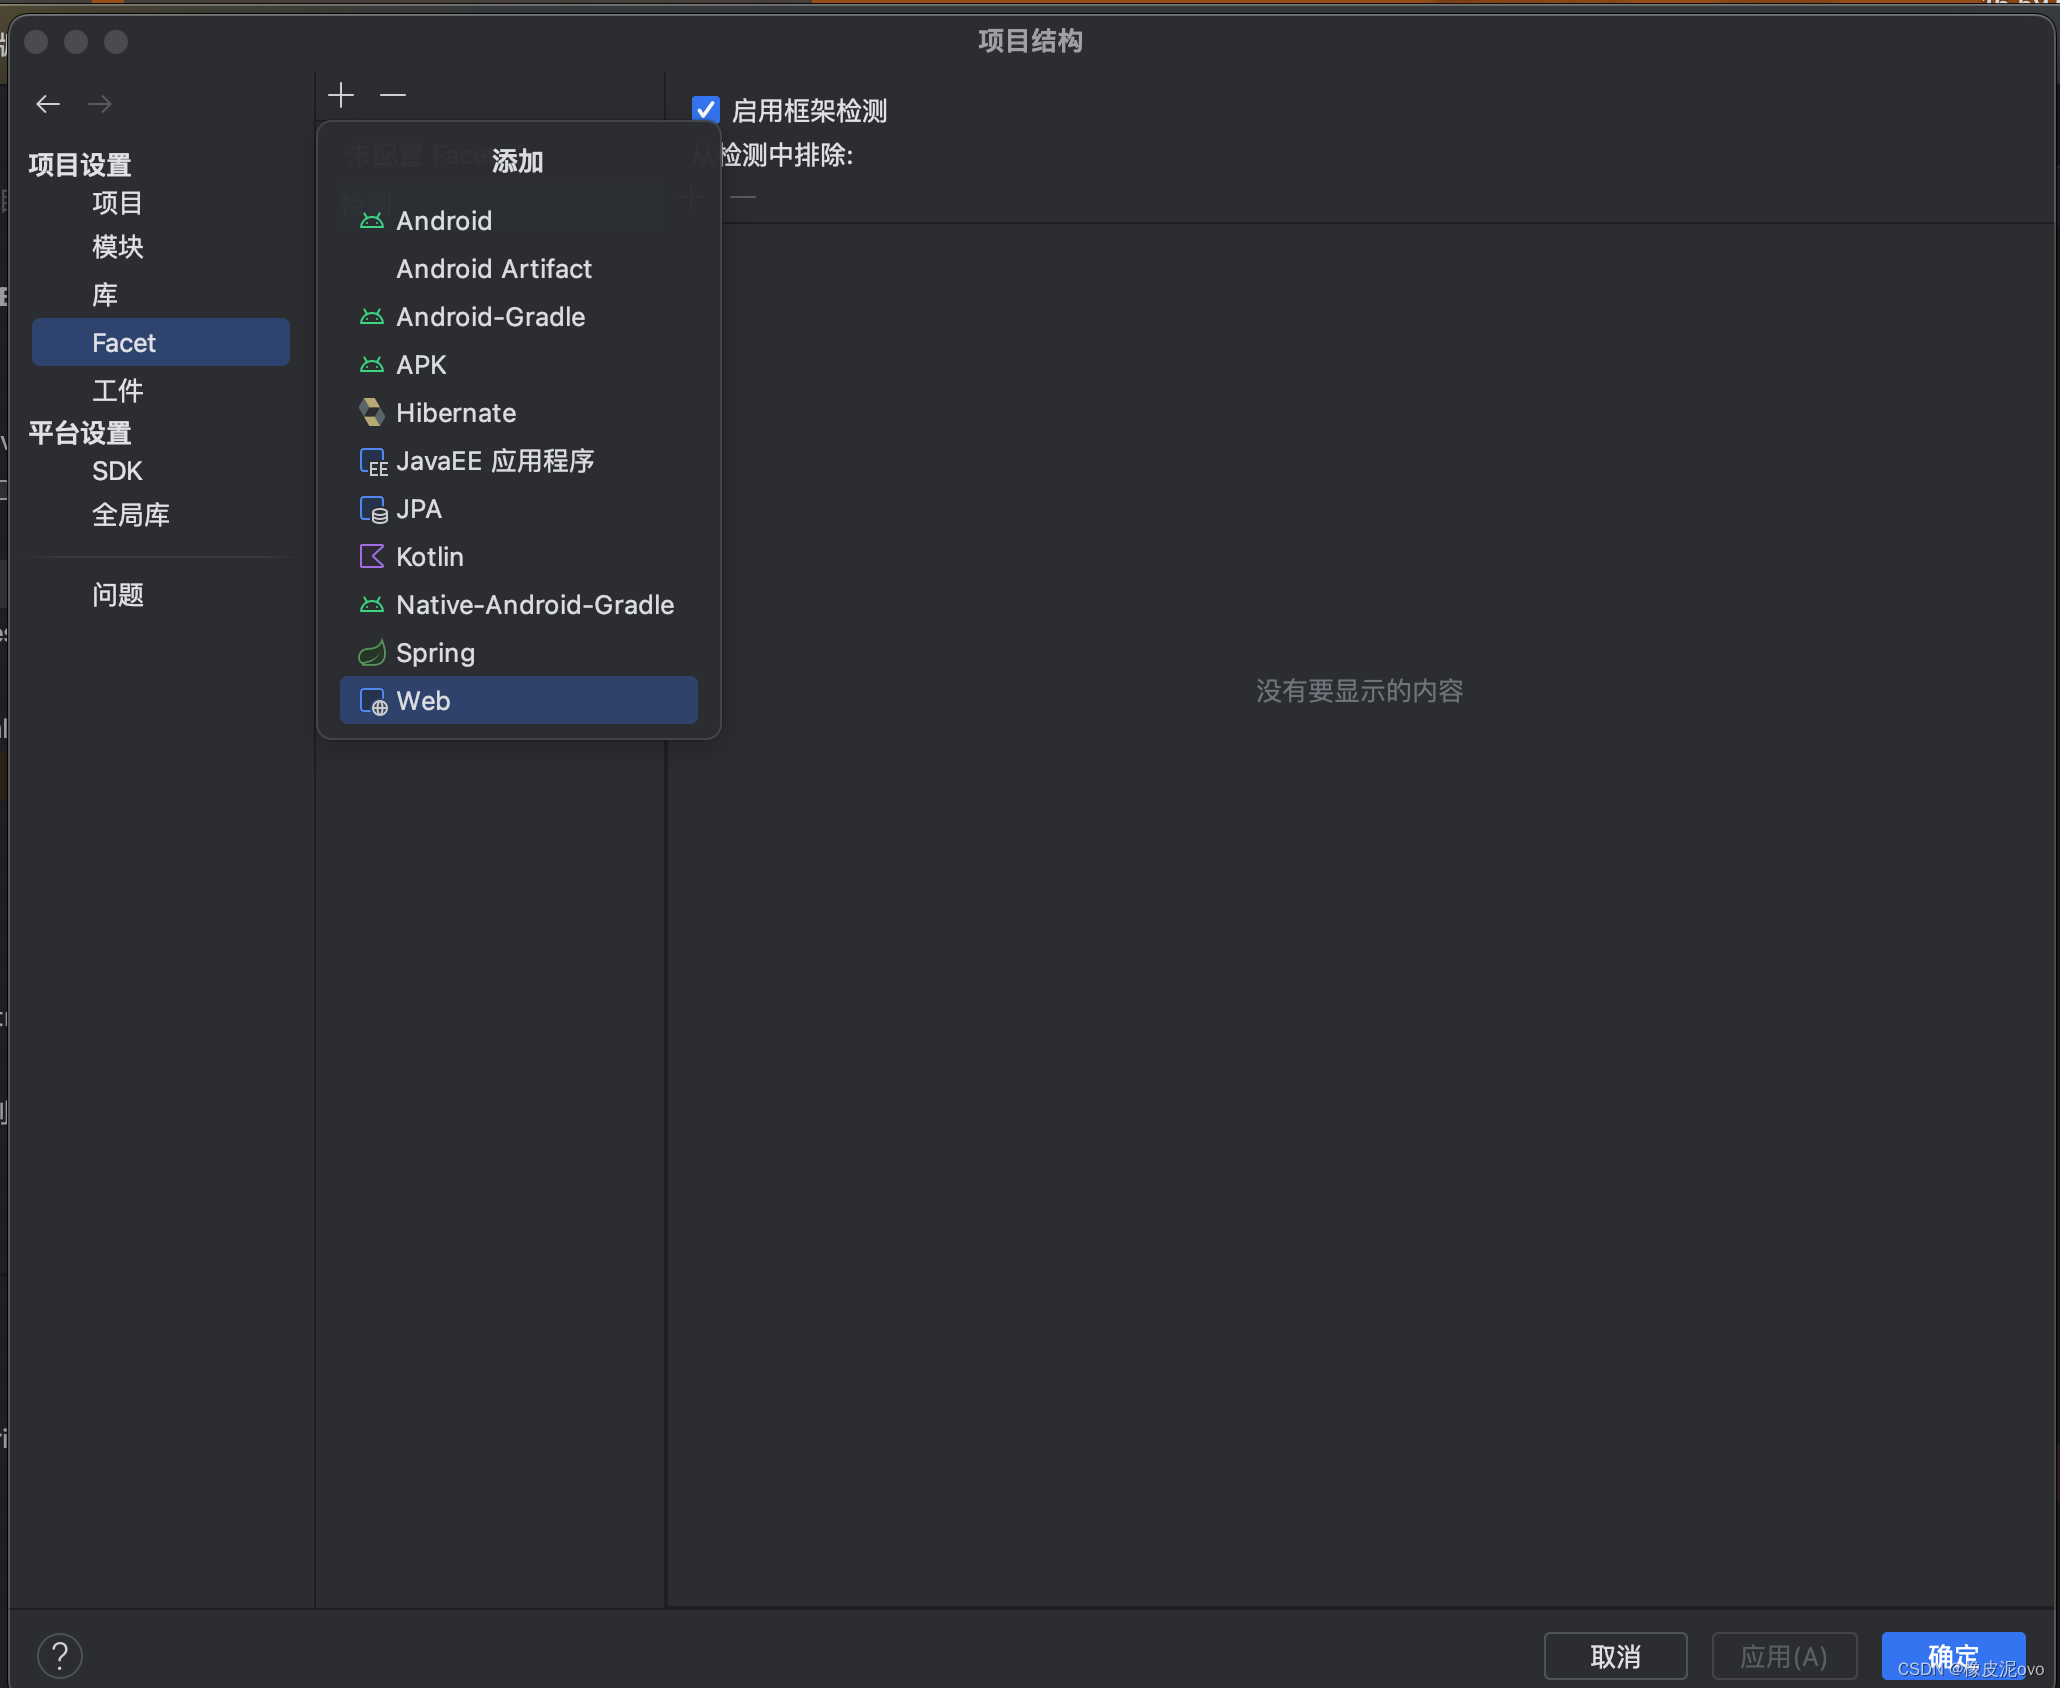Click the 项目设置 section header
This screenshot has height=1688, width=2060.
tap(80, 164)
